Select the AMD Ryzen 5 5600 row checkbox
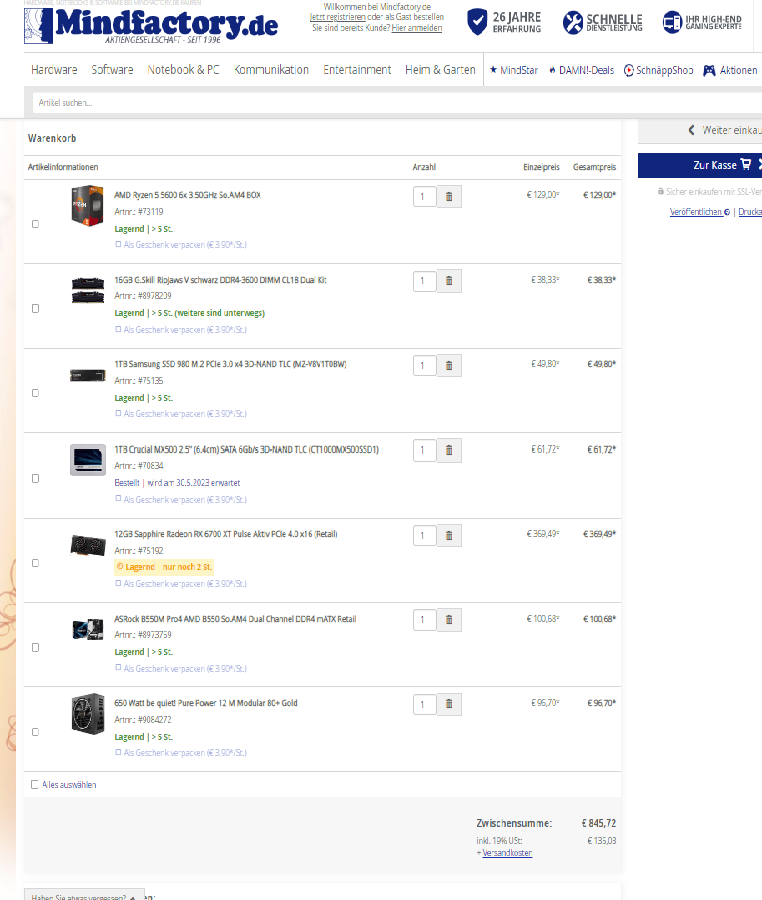762x900 pixels. click(36, 224)
